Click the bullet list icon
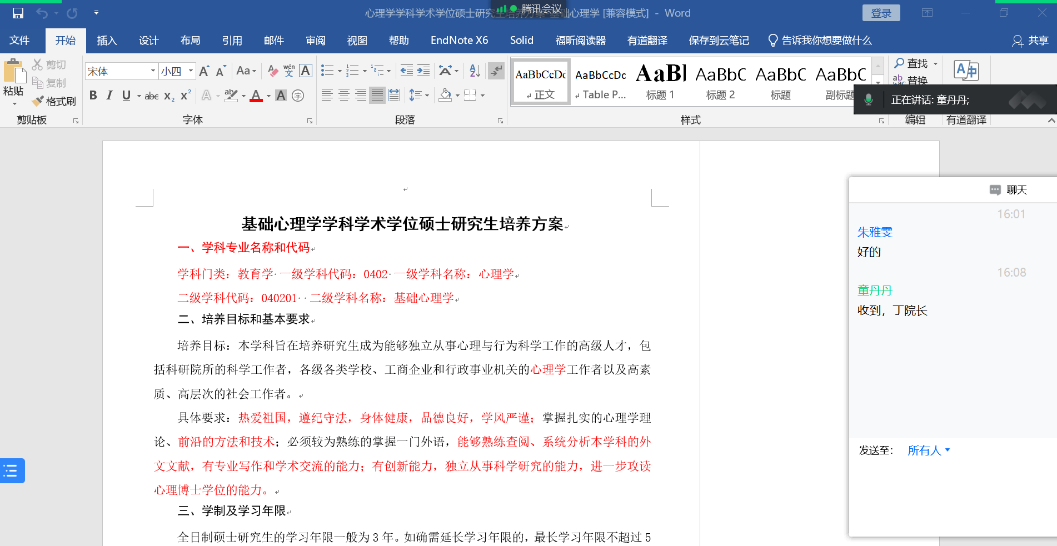This screenshot has width=1057, height=546. coord(327,71)
